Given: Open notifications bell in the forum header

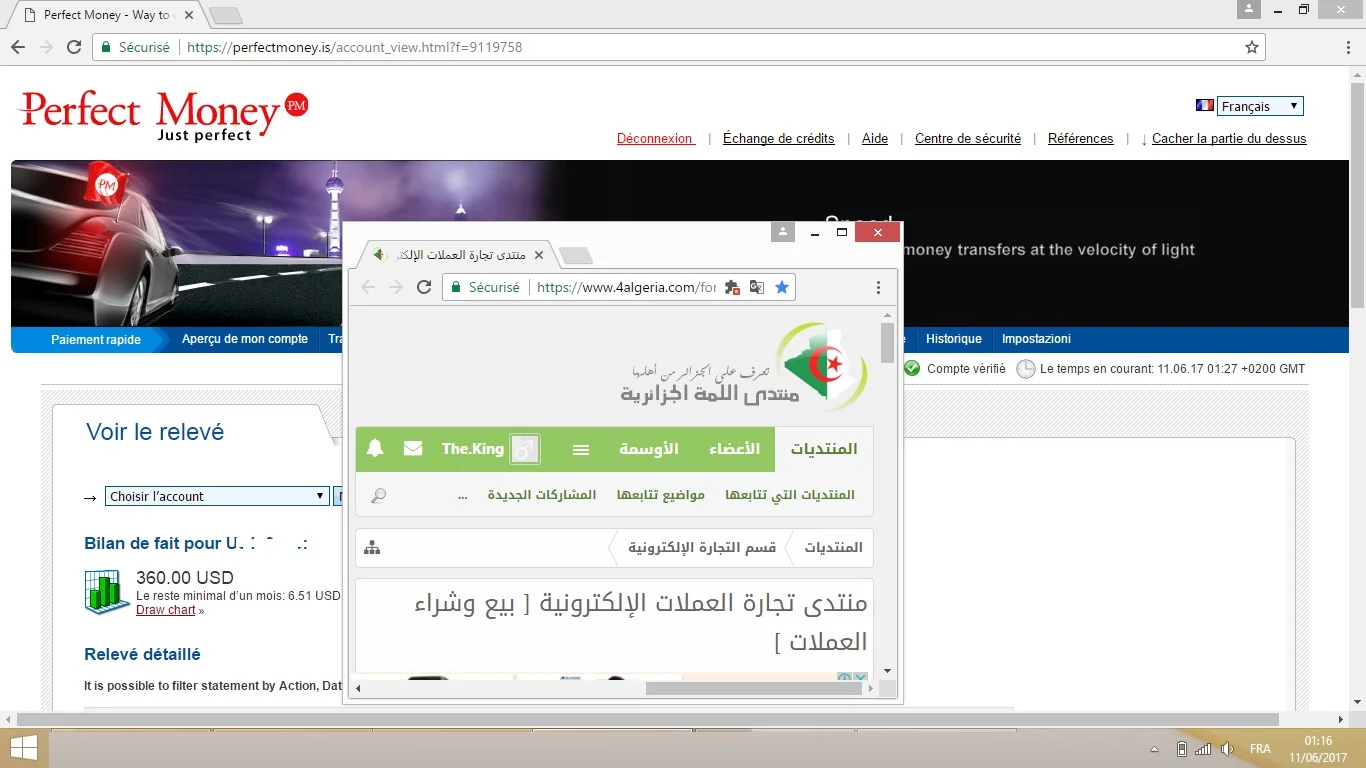Looking at the screenshot, I should [x=375, y=449].
